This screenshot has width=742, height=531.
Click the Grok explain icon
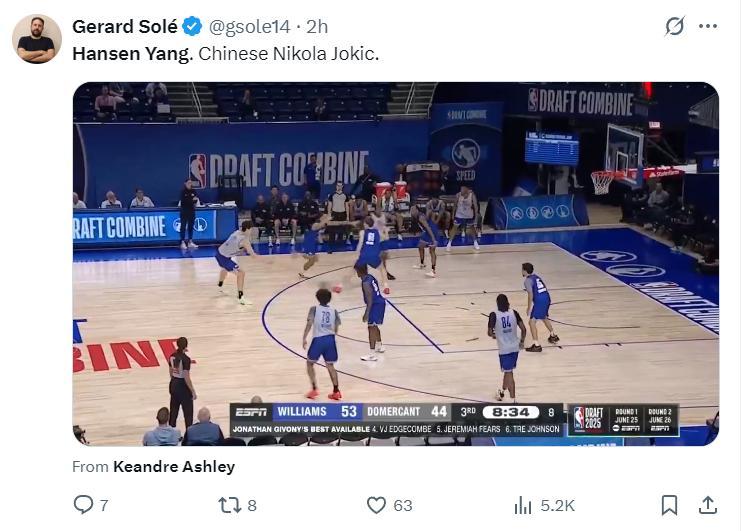click(x=675, y=26)
